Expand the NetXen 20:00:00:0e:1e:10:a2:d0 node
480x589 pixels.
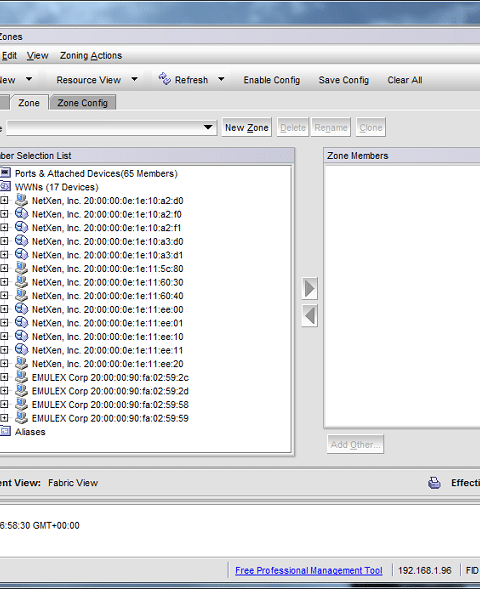click(4, 201)
